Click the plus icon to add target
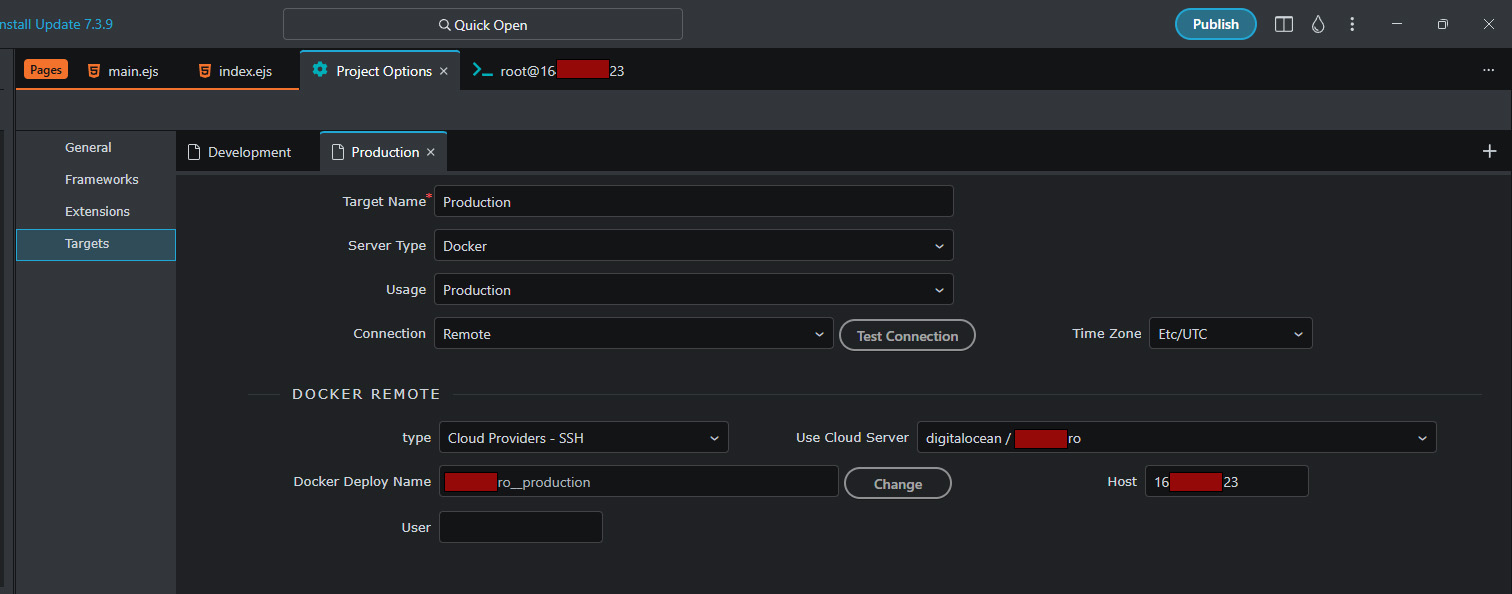The height and width of the screenshot is (594, 1512). [1489, 151]
